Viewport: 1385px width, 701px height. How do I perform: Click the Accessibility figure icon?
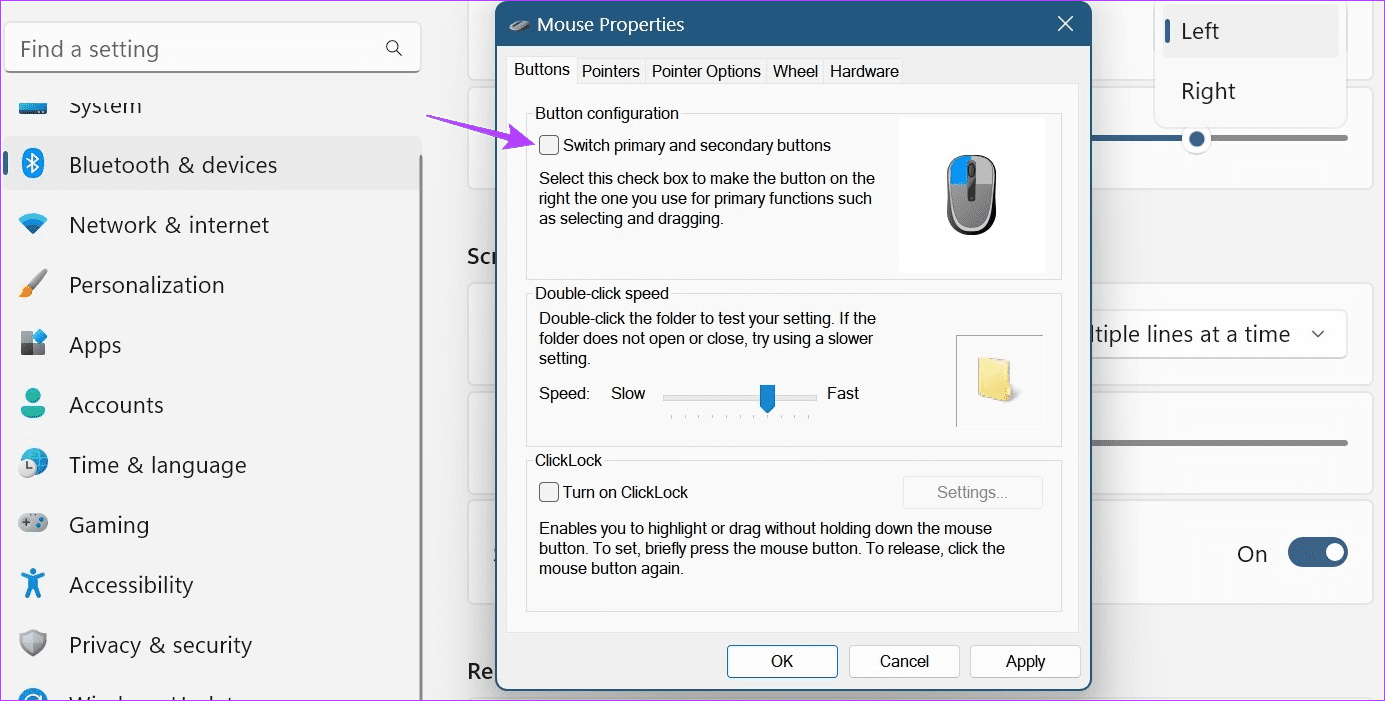tap(33, 584)
